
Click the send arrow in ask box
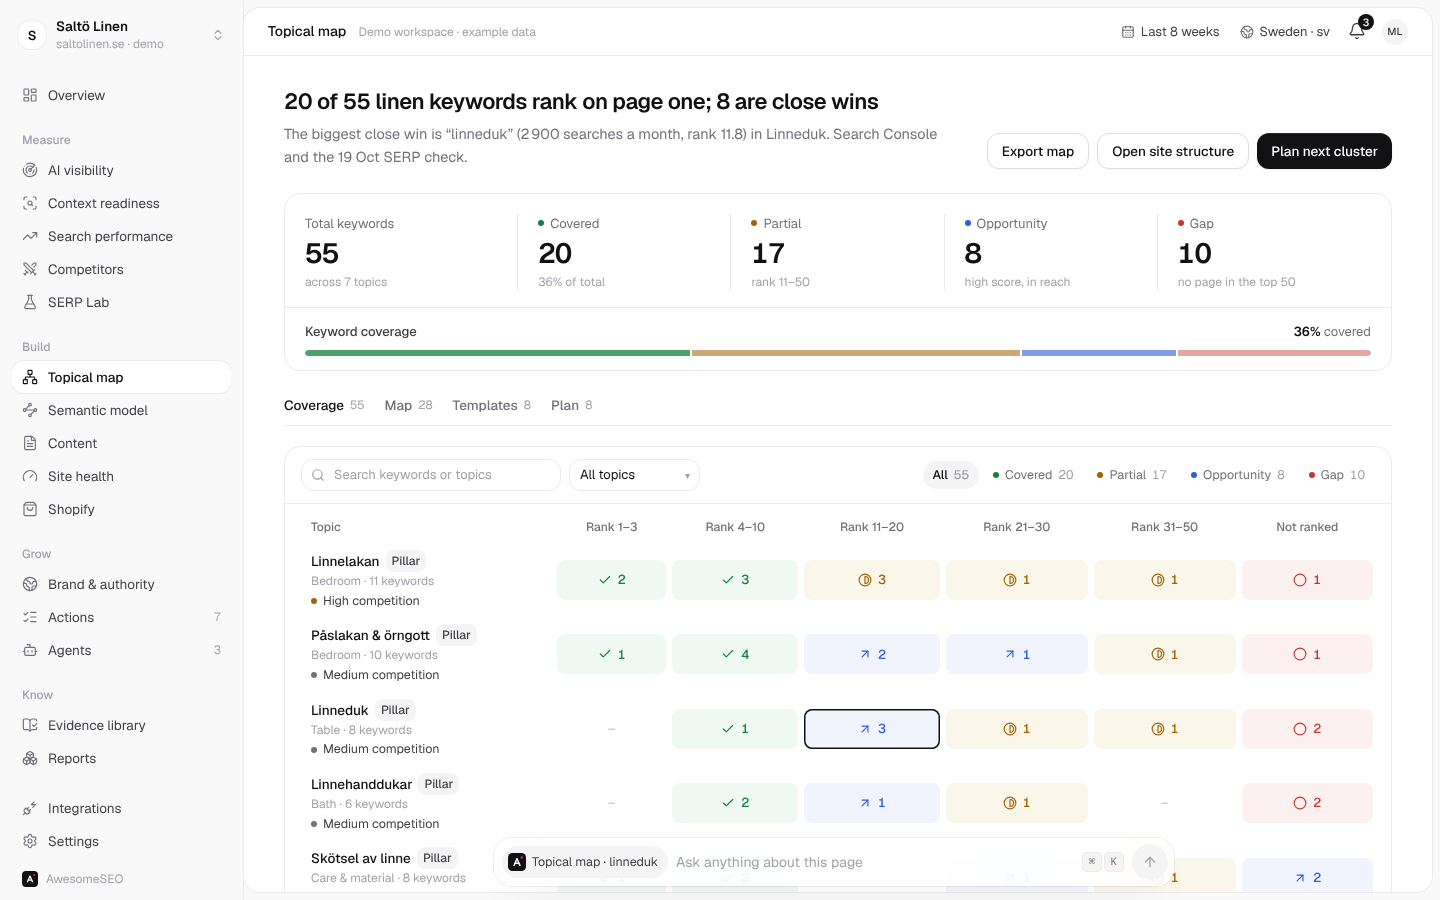(x=1150, y=862)
